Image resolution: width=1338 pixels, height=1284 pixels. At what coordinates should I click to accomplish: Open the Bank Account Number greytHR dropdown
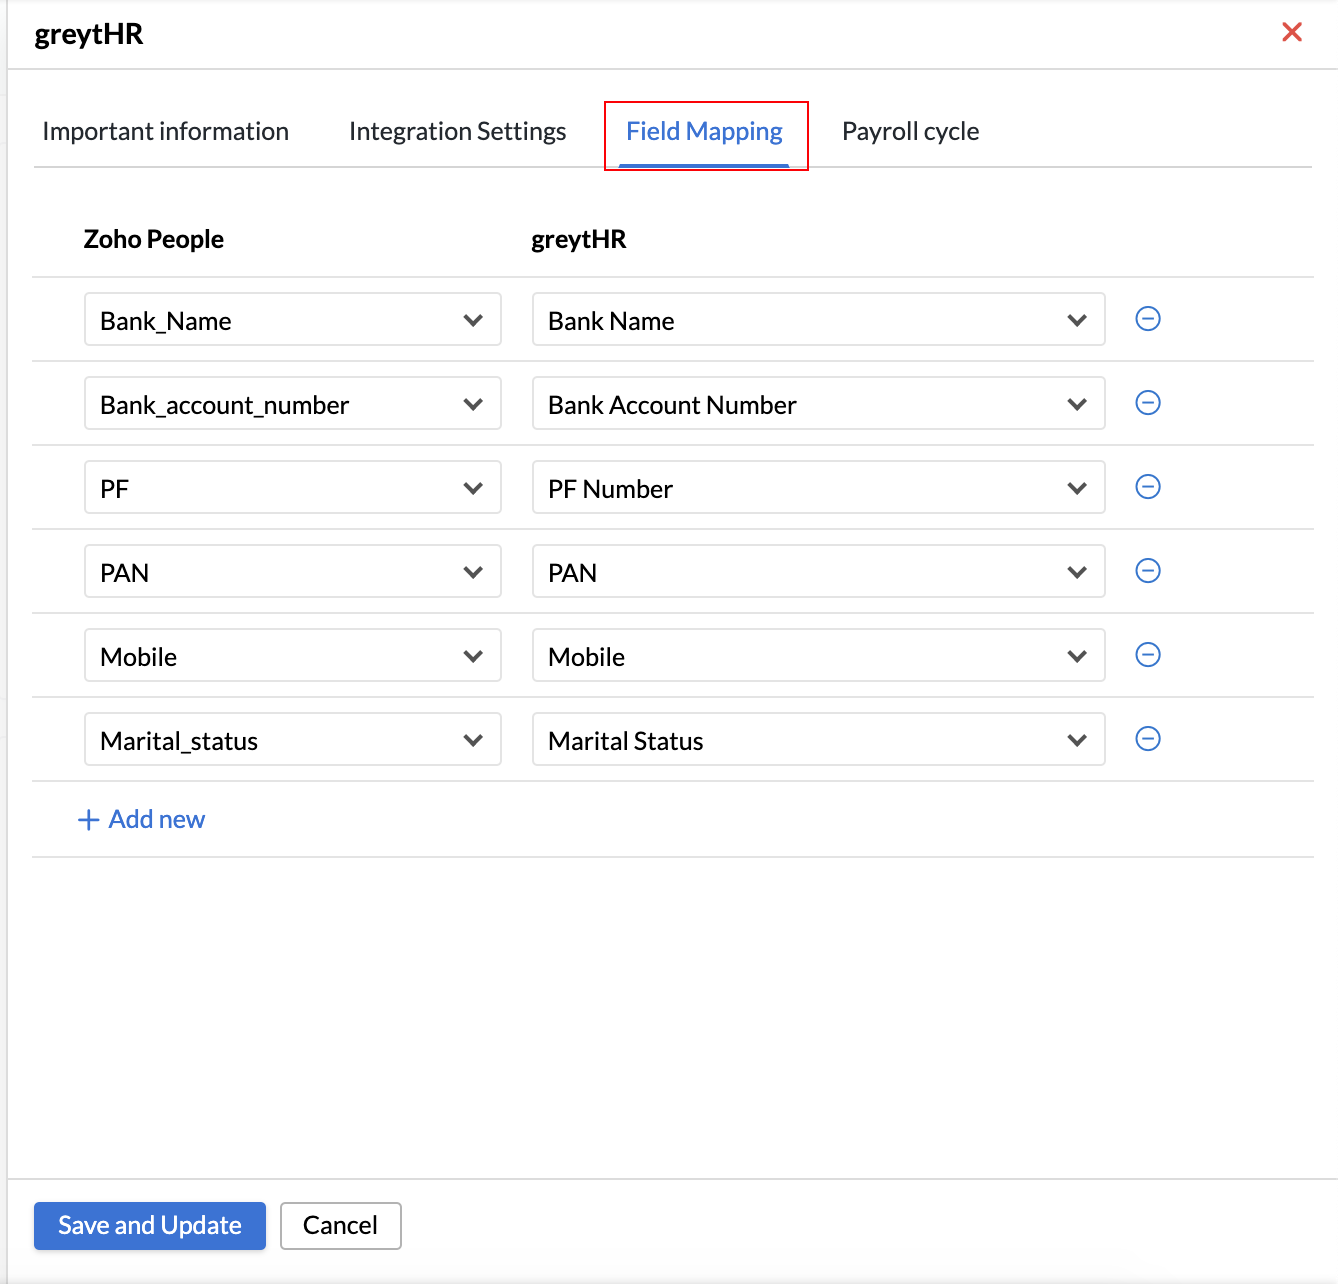point(819,404)
